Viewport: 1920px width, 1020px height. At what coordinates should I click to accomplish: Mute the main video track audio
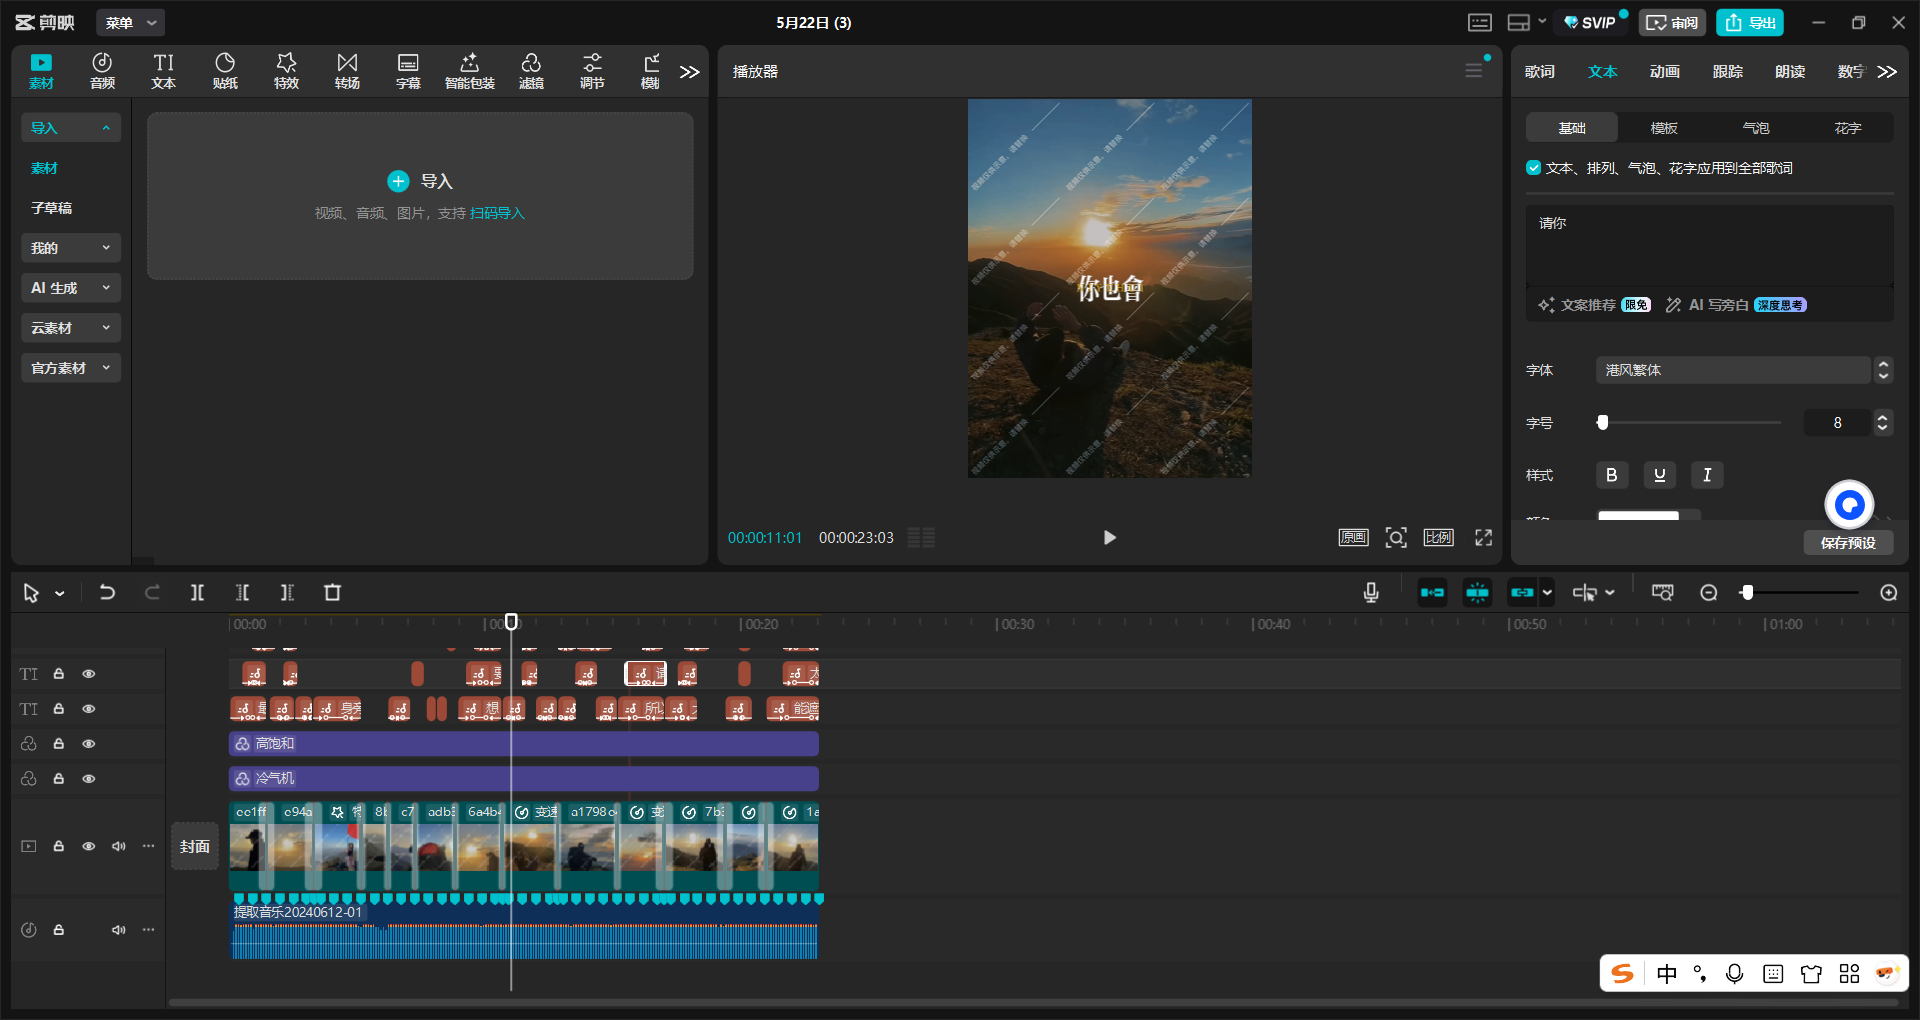coord(119,846)
